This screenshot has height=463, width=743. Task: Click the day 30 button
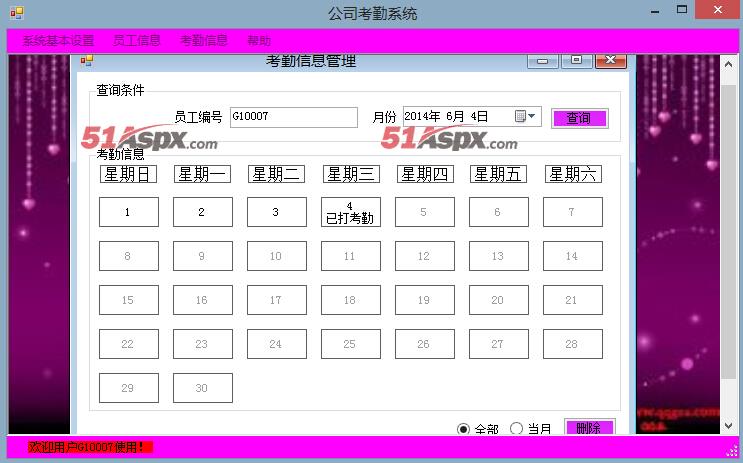[x=203, y=388]
